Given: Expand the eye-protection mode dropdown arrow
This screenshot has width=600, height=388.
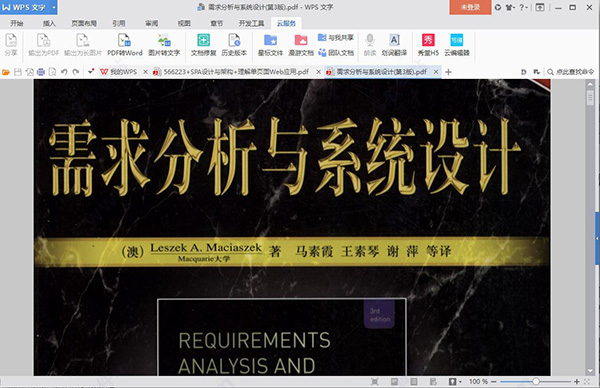Looking at the screenshot, I should coord(460,381).
